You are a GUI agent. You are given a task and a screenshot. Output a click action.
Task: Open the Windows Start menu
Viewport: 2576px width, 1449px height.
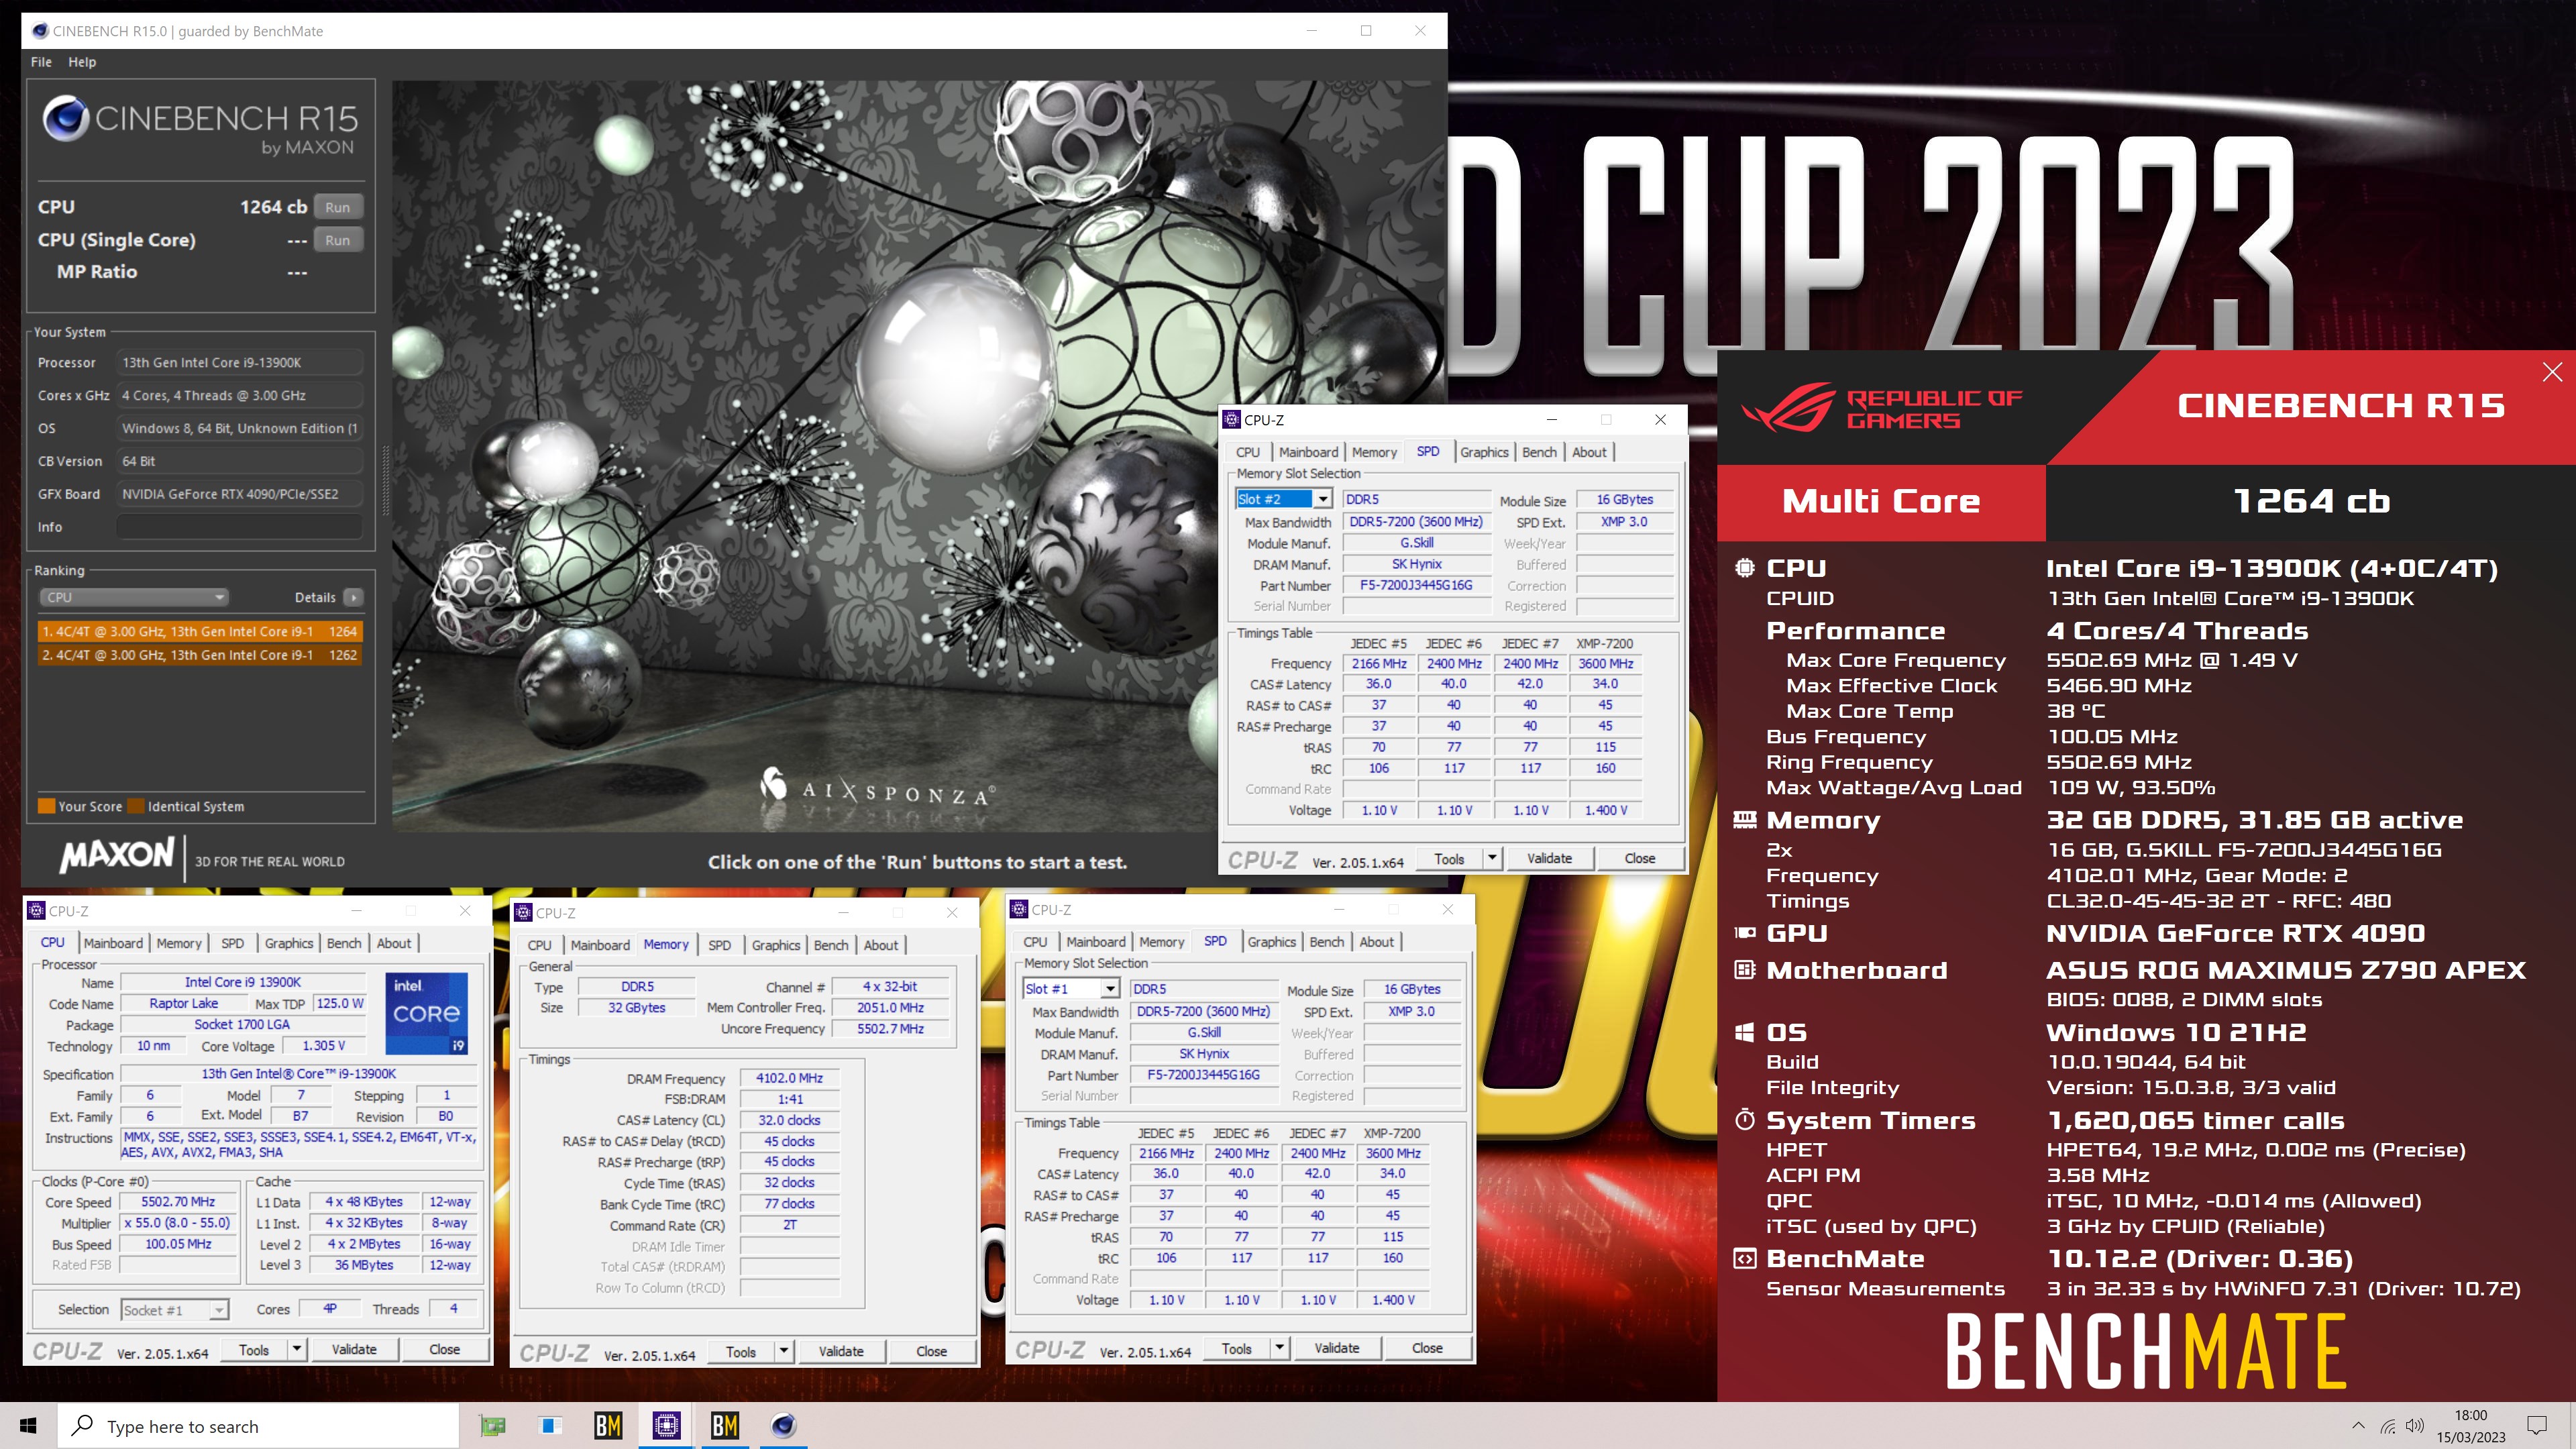(28, 1425)
